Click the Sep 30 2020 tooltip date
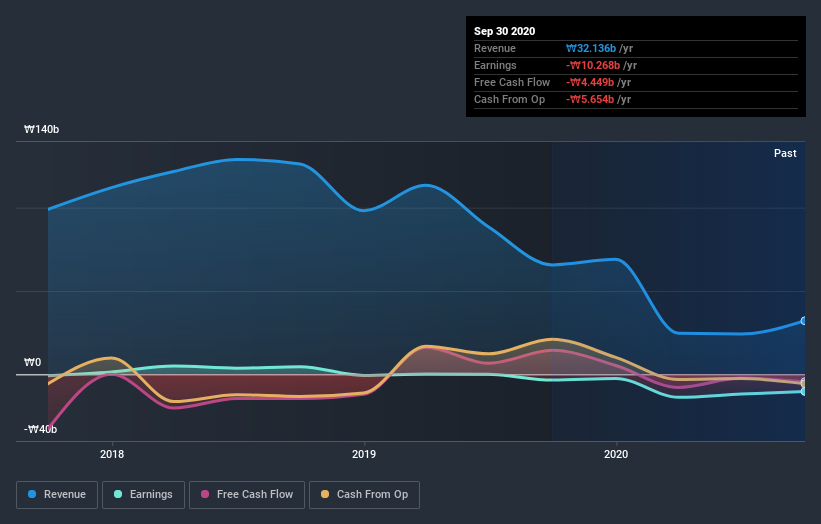Viewport: 821px width, 524px height. (504, 31)
